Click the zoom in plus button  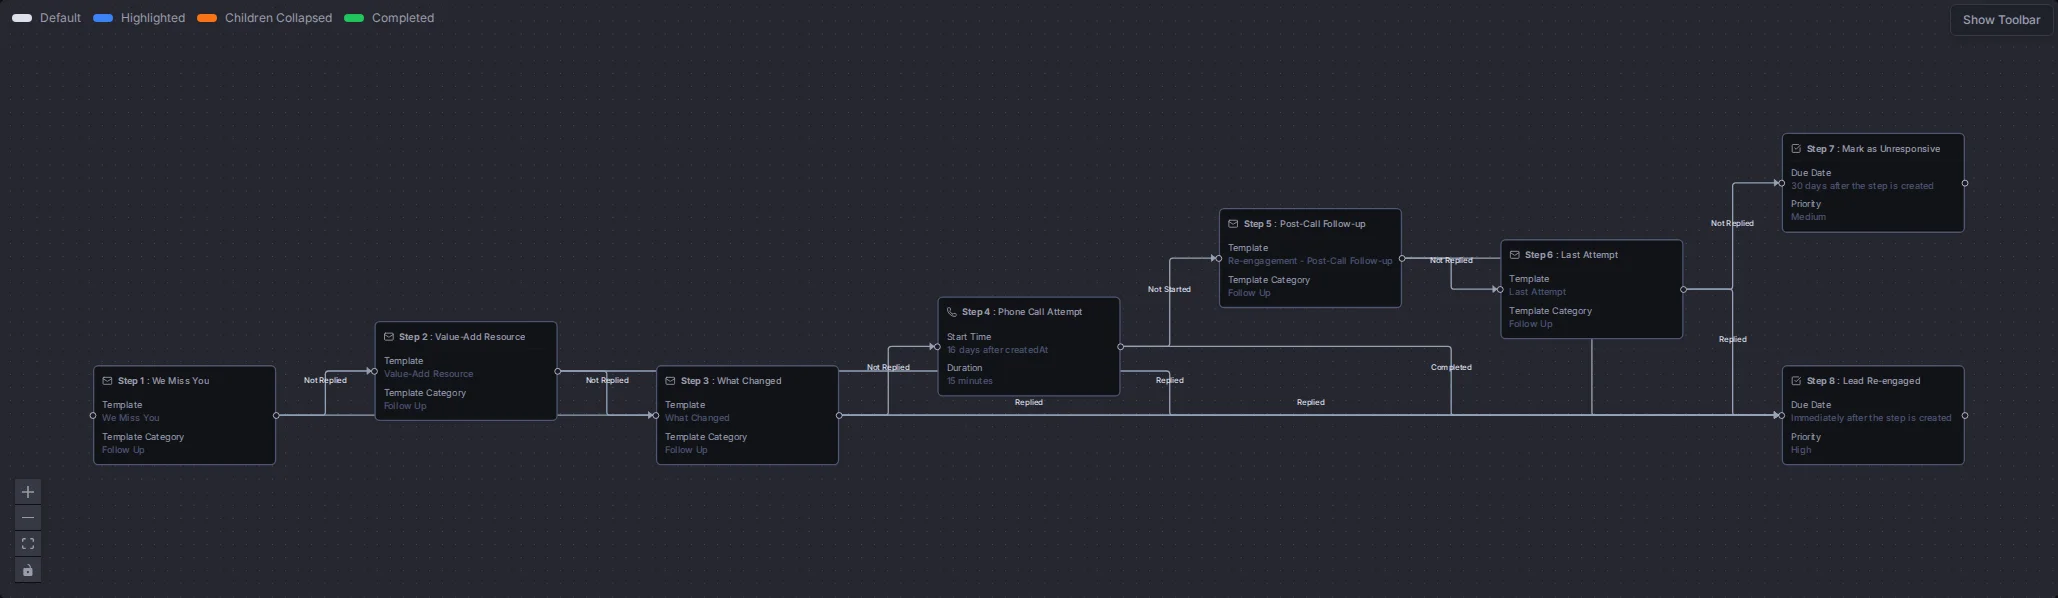pos(28,492)
